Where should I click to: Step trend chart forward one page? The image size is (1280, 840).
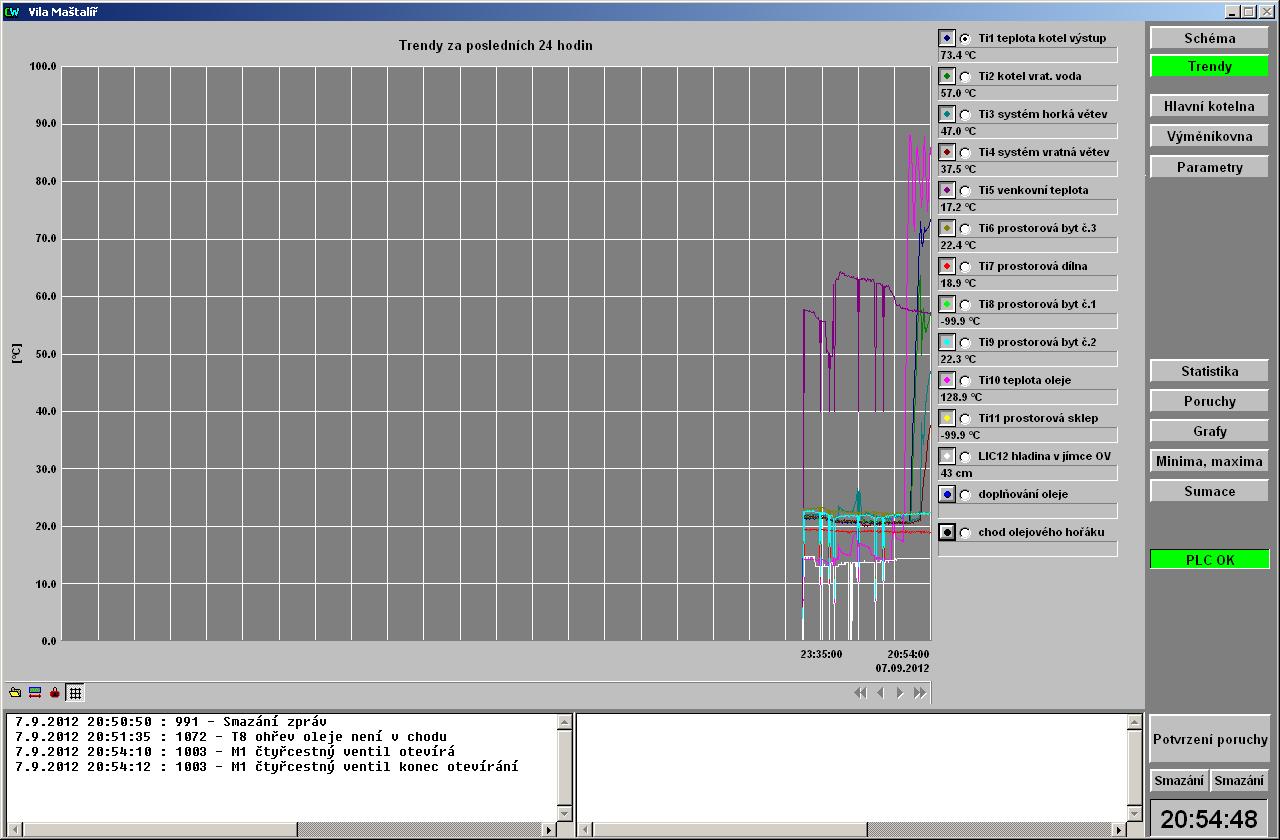[900, 692]
